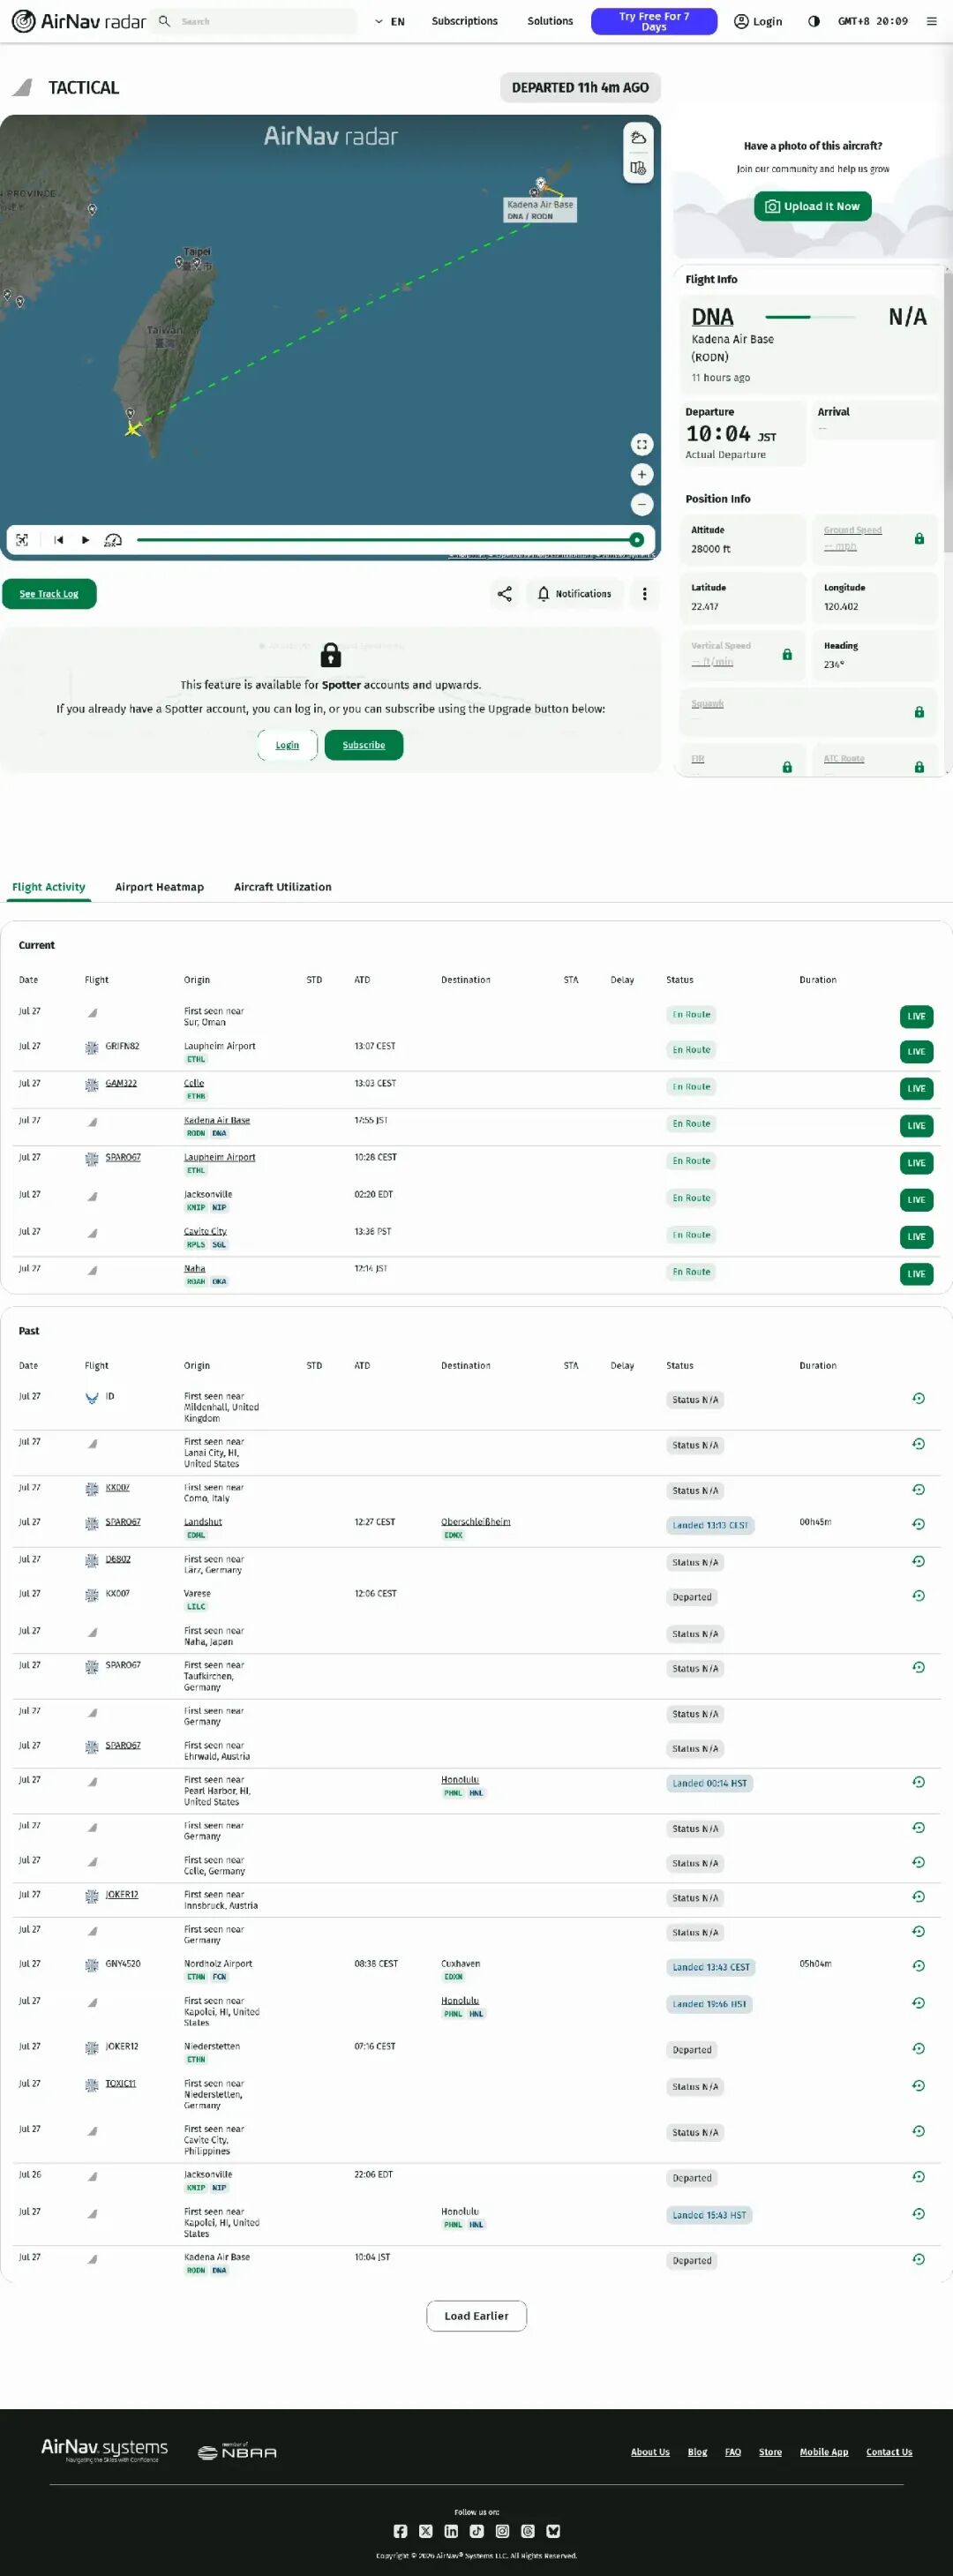Click the share icon below the map
The image size is (953, 2576).
505,594
